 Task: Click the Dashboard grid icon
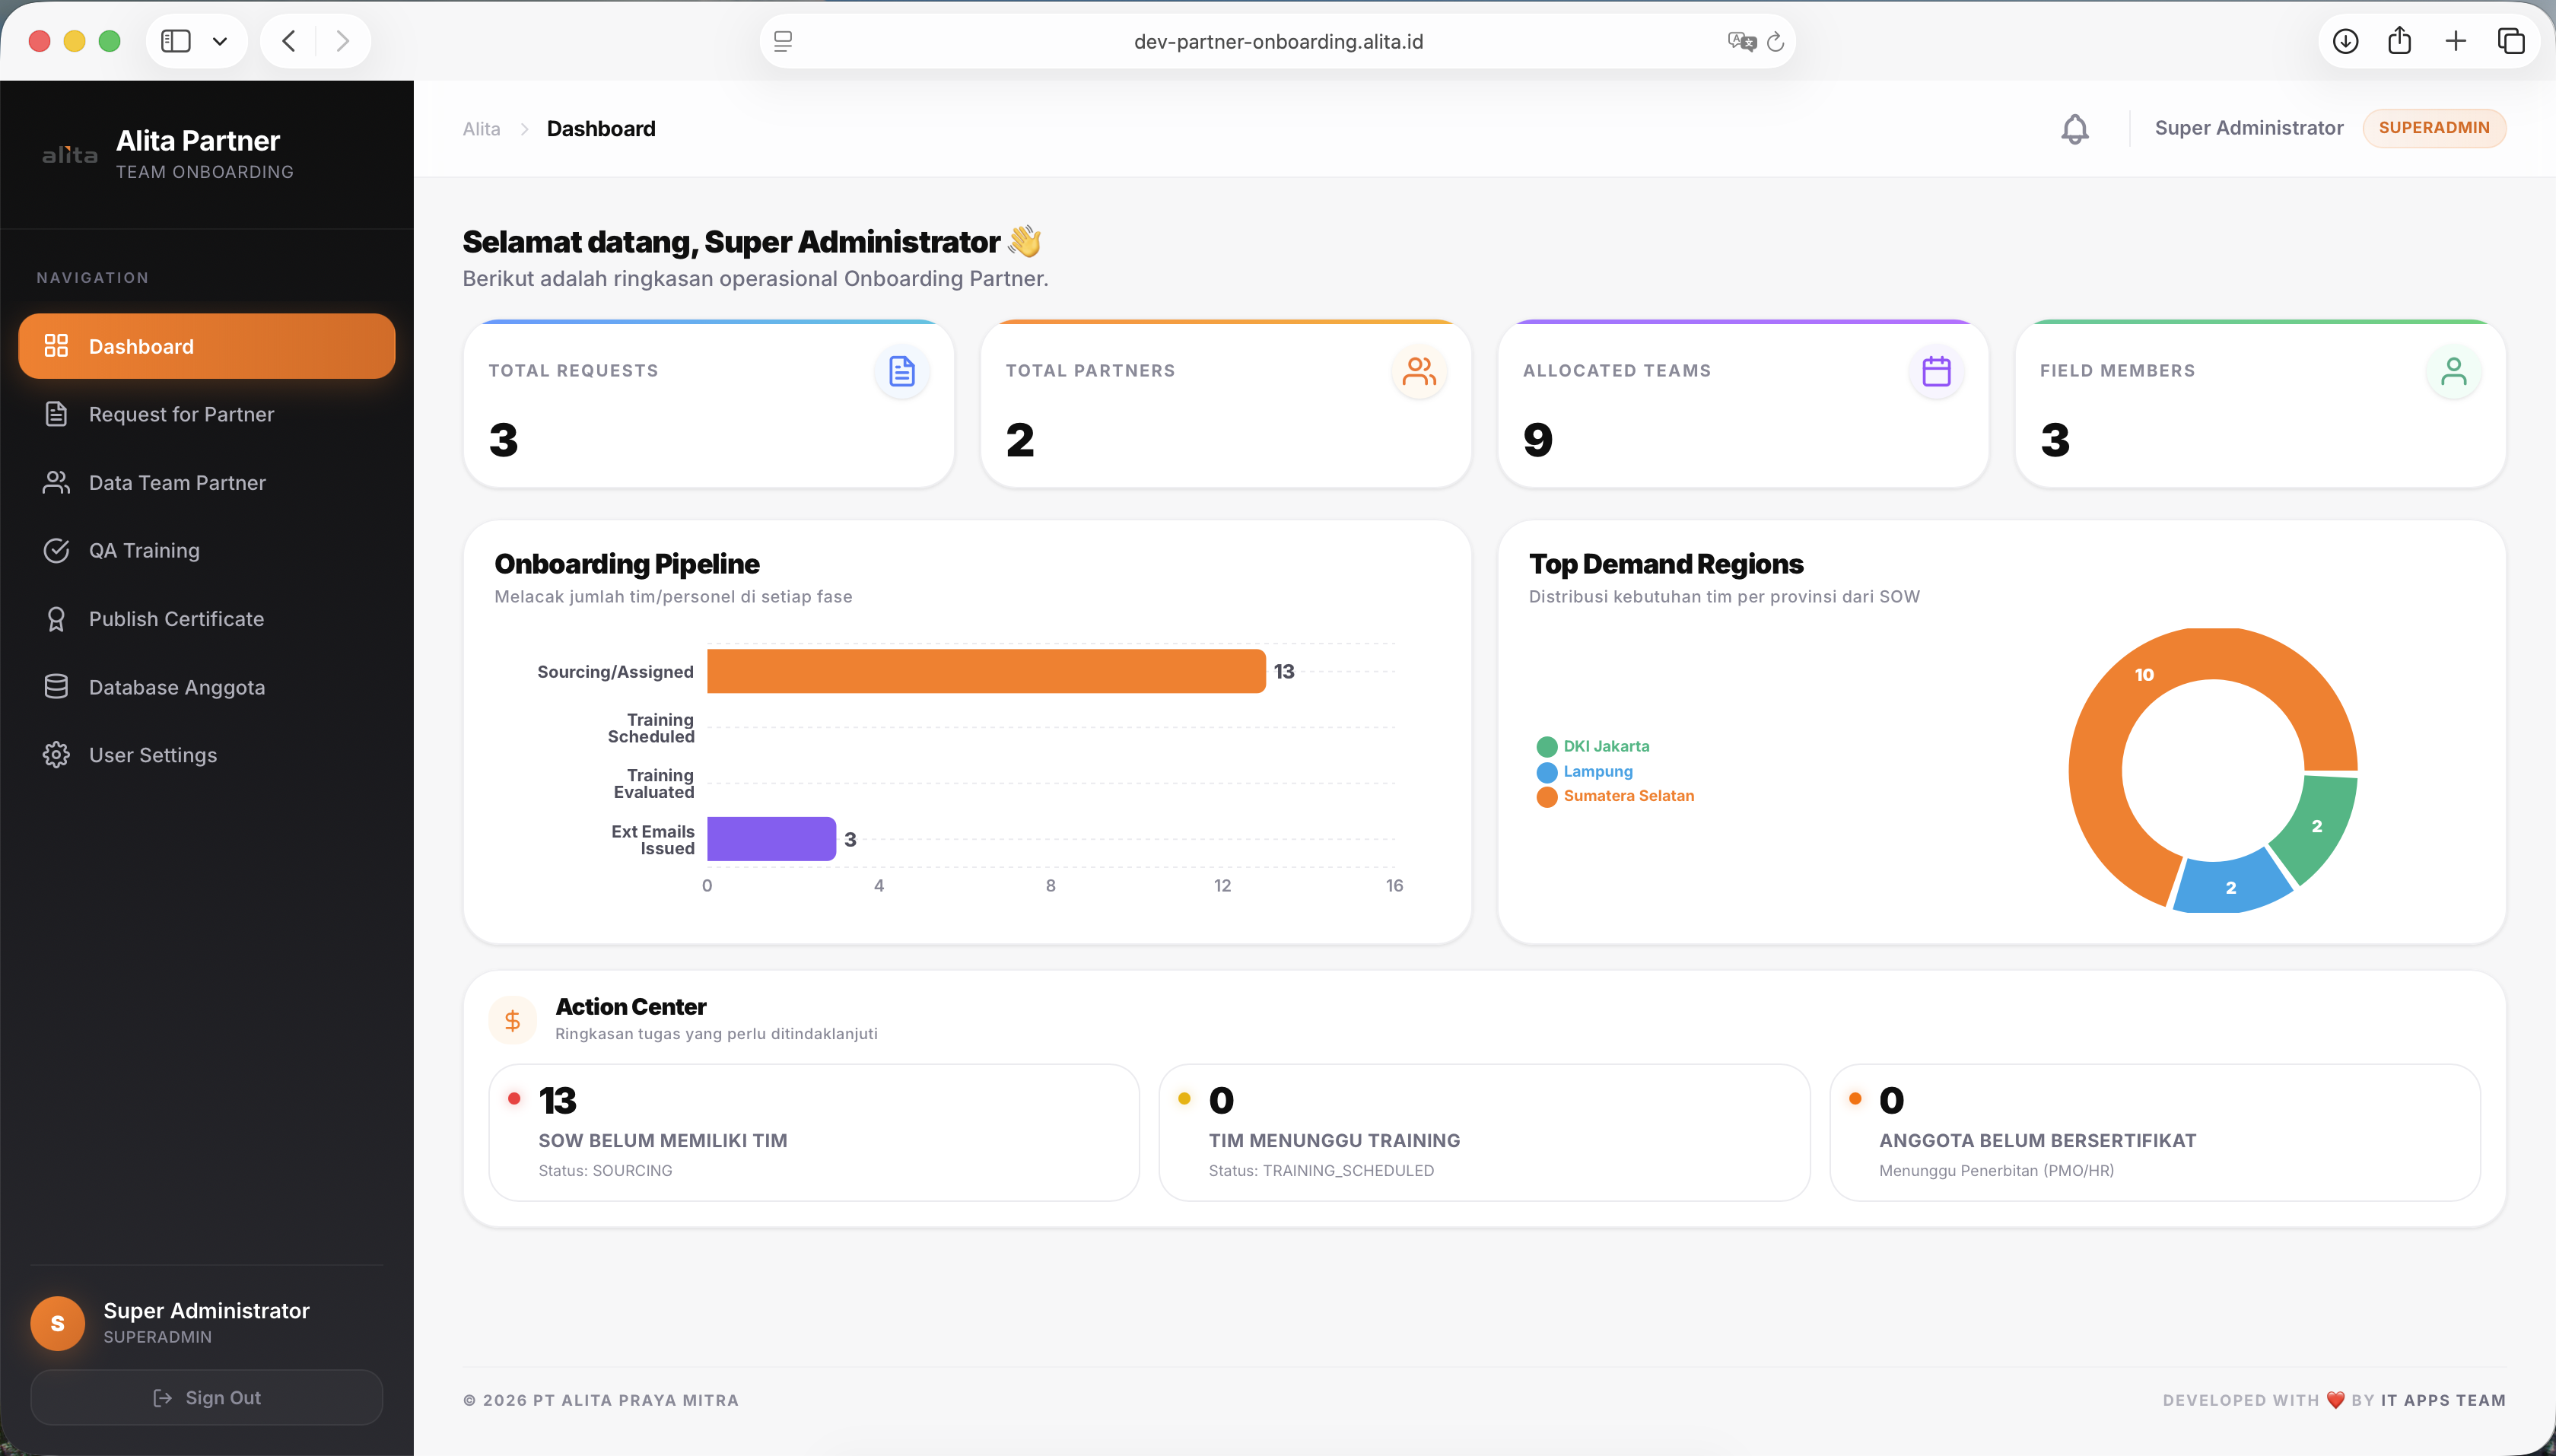[56, 346]
